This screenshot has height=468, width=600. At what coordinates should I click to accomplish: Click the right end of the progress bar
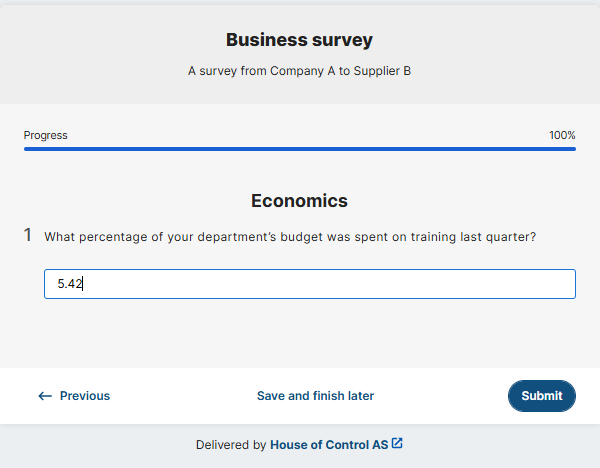[573, 149]
